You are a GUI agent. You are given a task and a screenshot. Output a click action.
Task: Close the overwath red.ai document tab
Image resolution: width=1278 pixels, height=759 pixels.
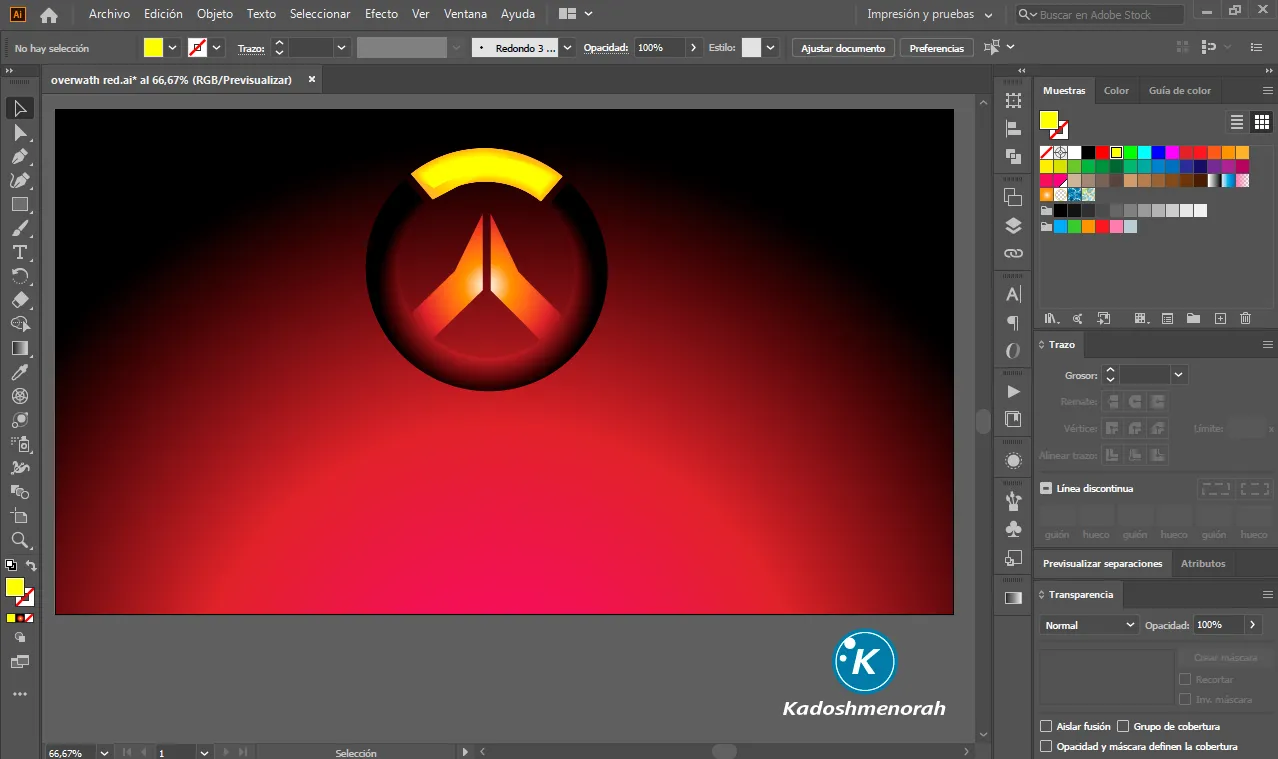[x=312, y=79]
